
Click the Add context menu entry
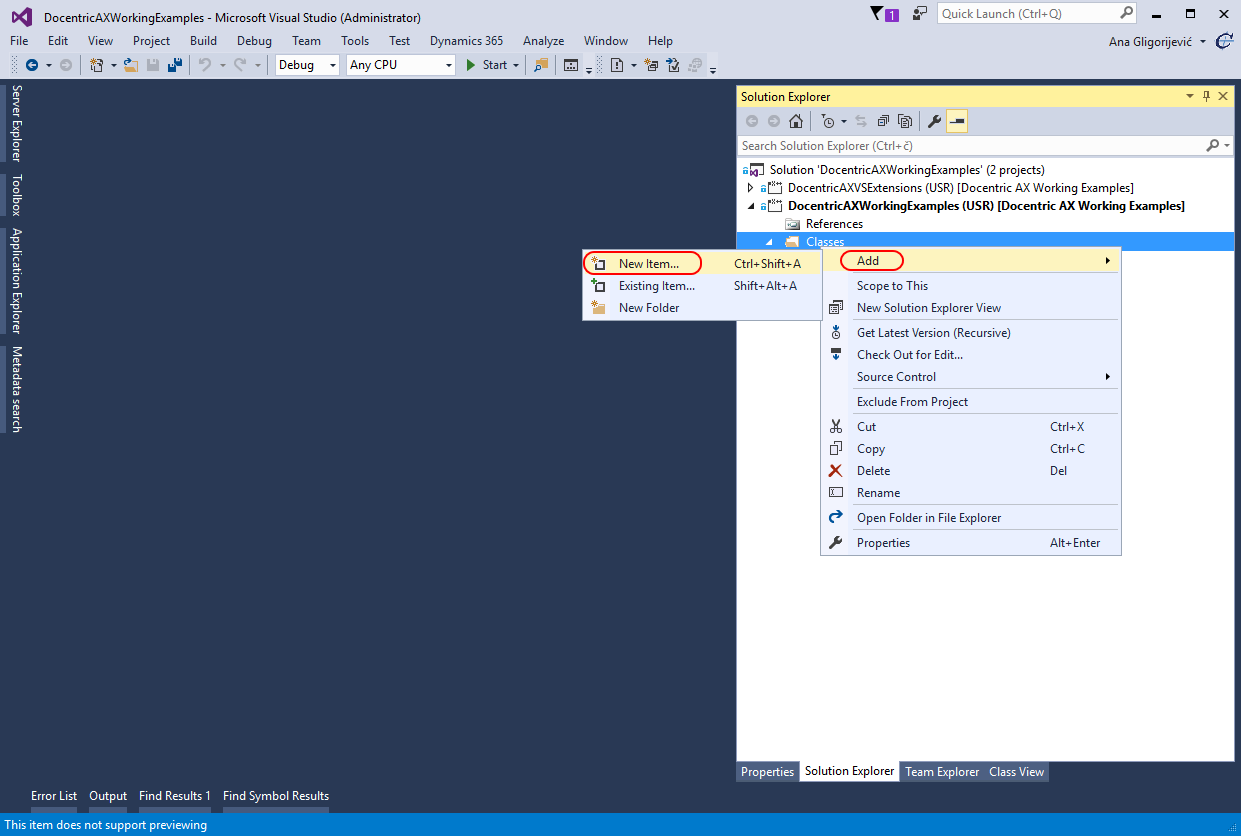pyautogui.click(x=970, y=261)
